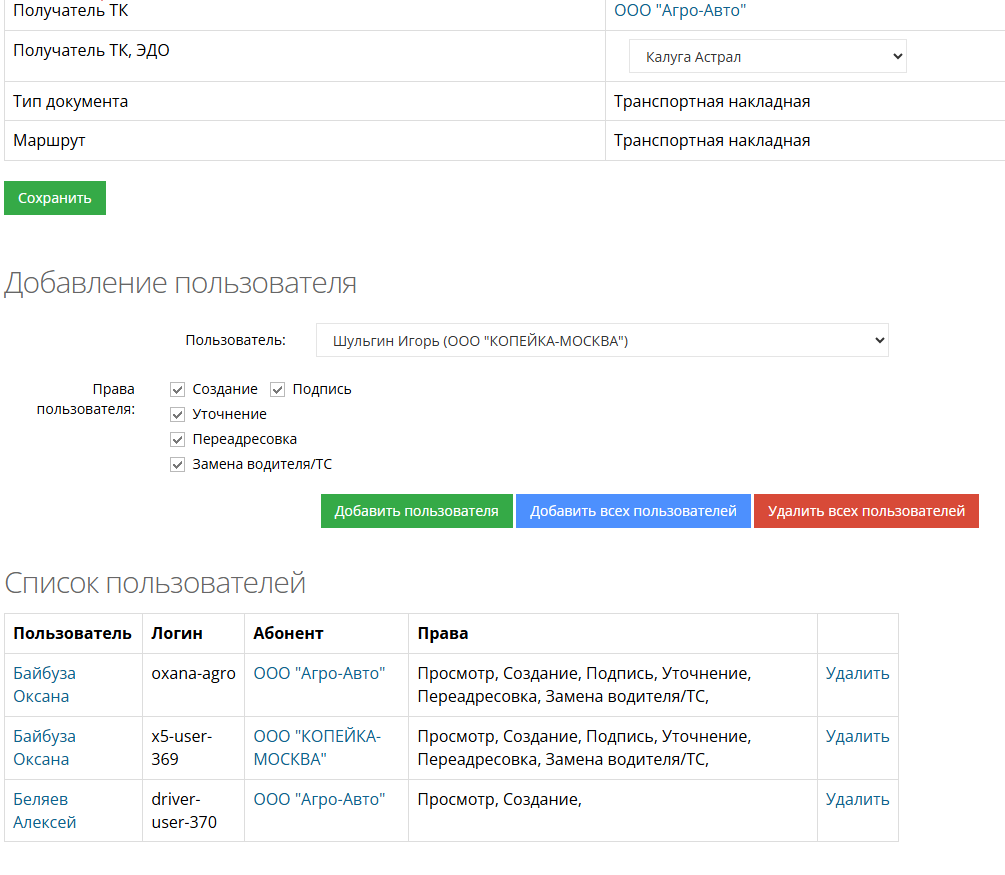Uncheck the Подпись permission checkbox

coord(278,389)
